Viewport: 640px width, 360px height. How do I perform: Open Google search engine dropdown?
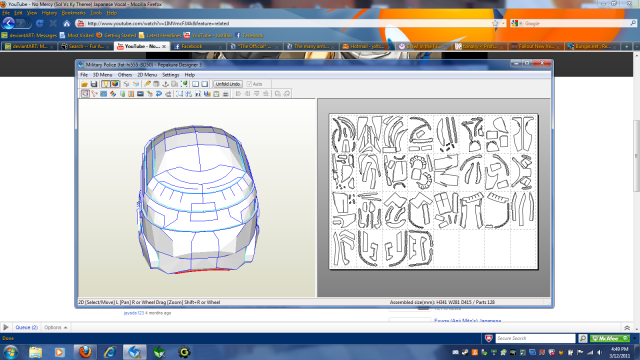pyautogui.click(x=516, y=24)
